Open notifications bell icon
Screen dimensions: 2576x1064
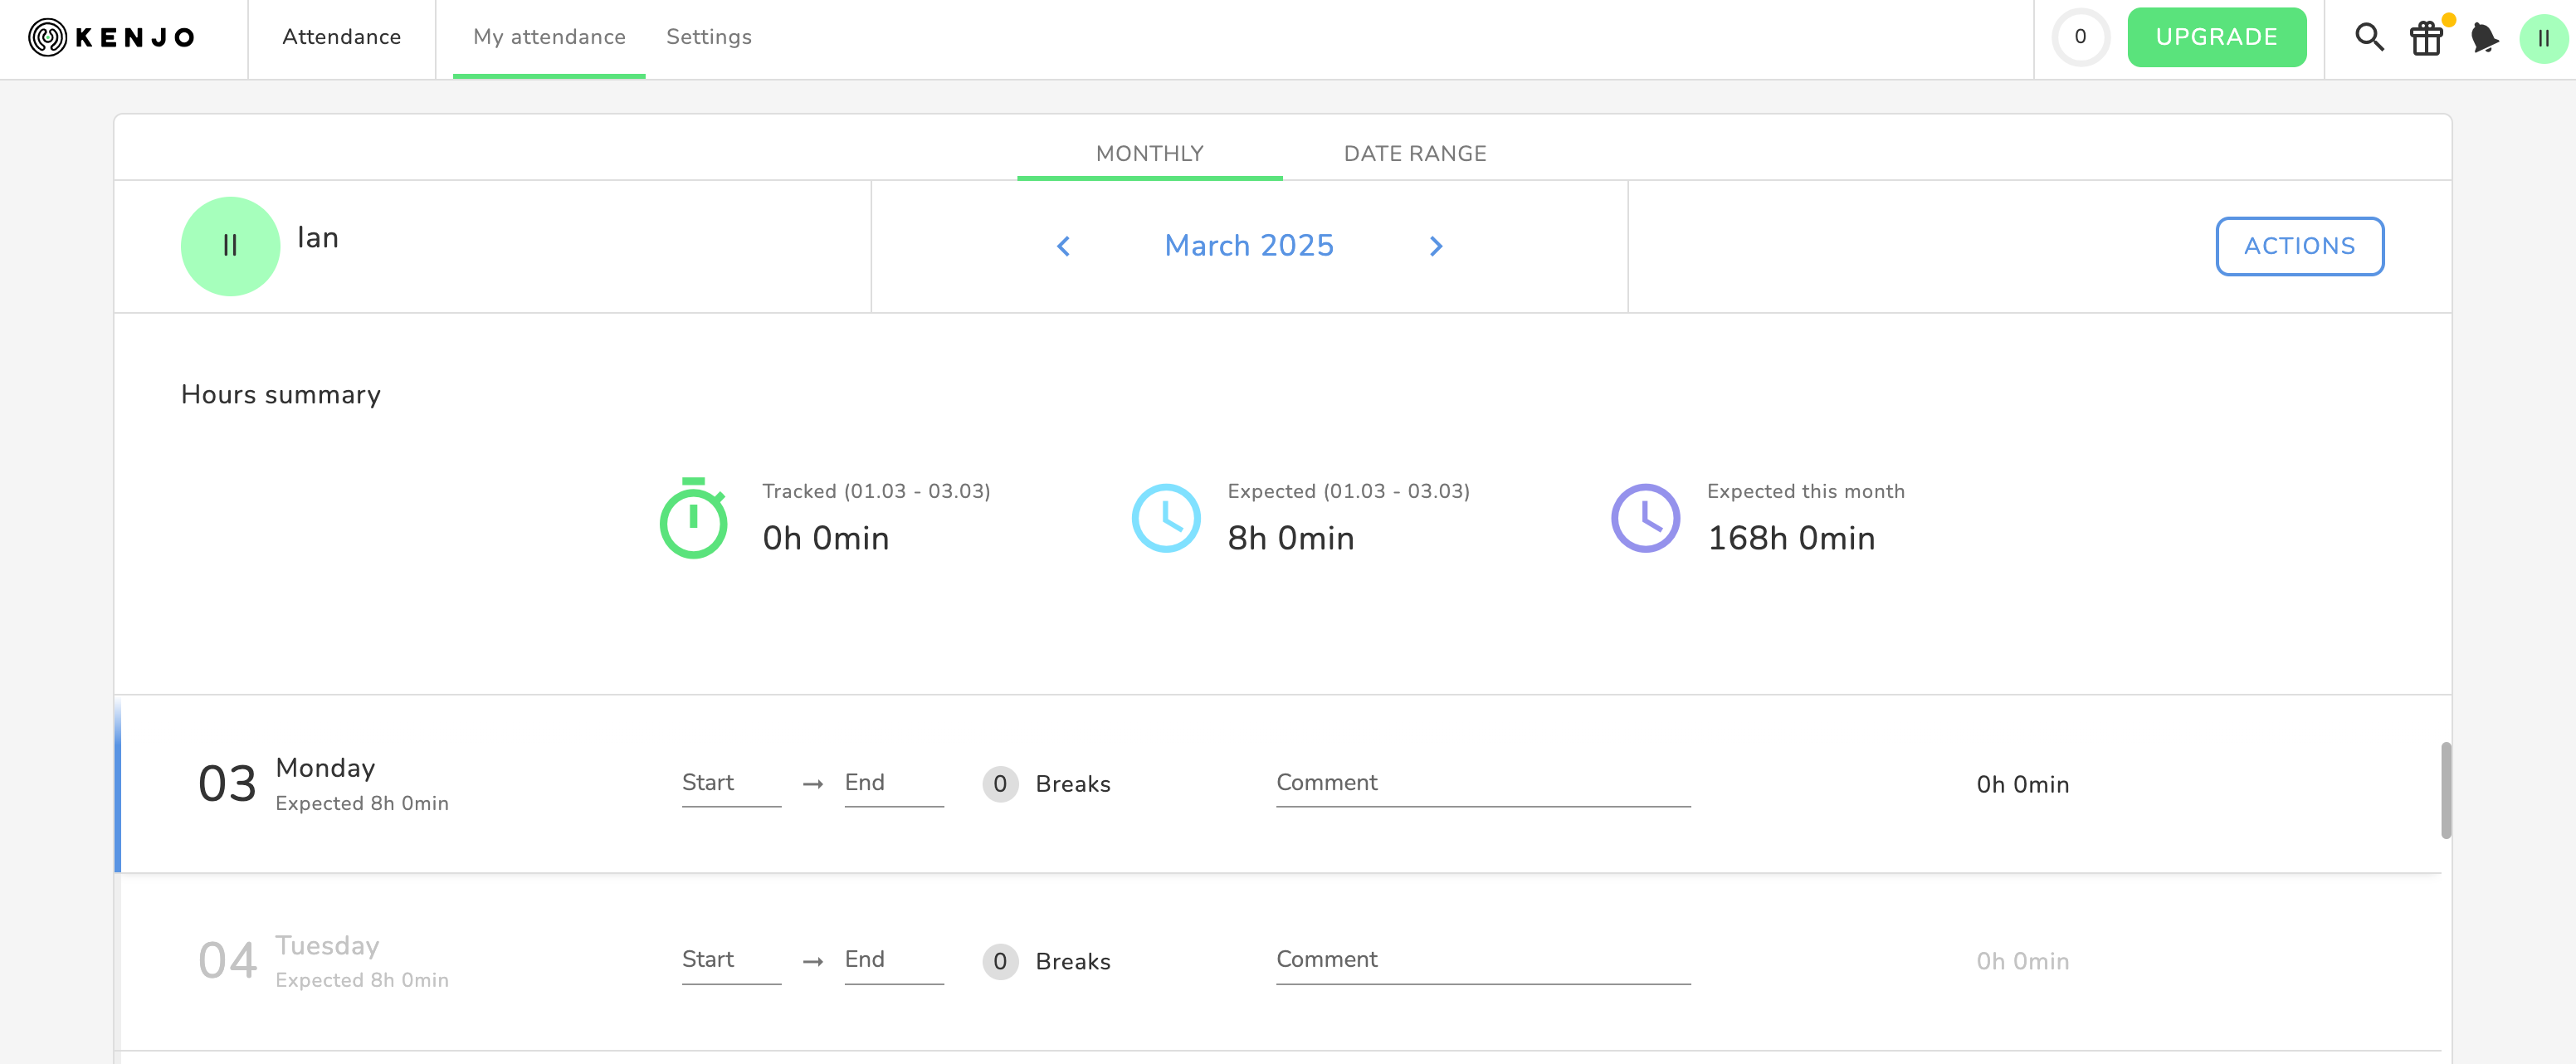point(2483,38)
